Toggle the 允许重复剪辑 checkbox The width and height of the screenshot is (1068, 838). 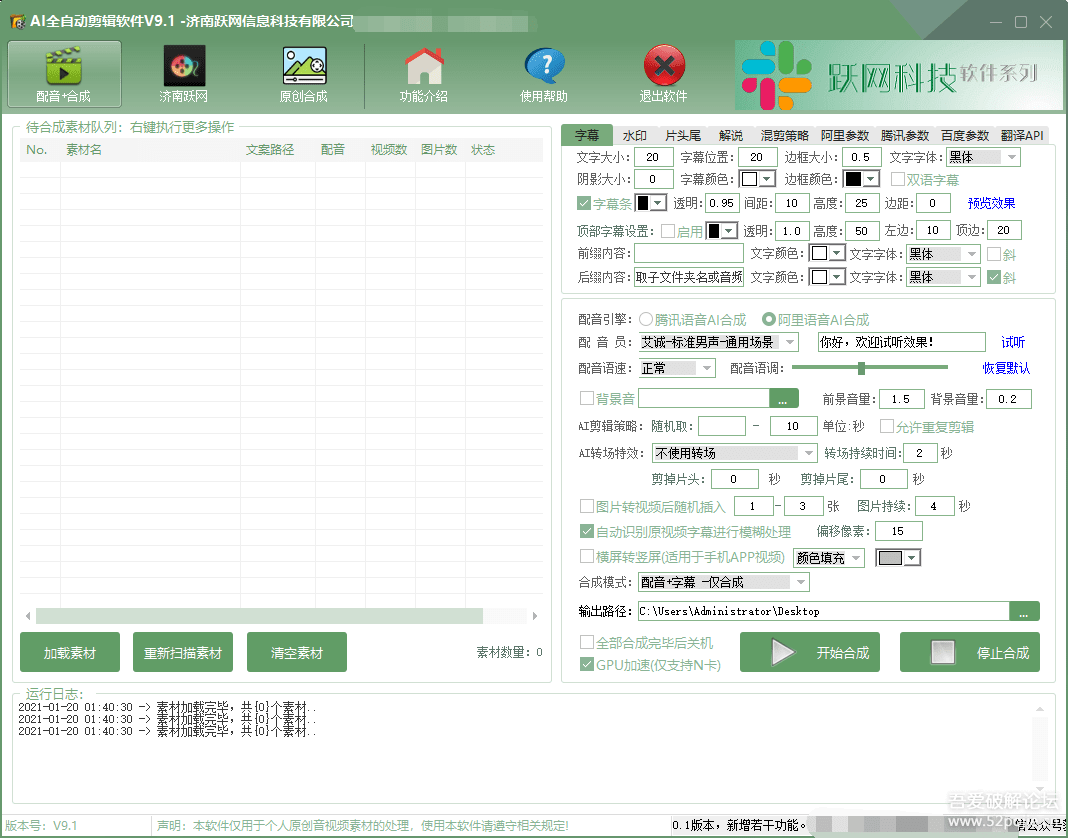[x=887, y=426]
